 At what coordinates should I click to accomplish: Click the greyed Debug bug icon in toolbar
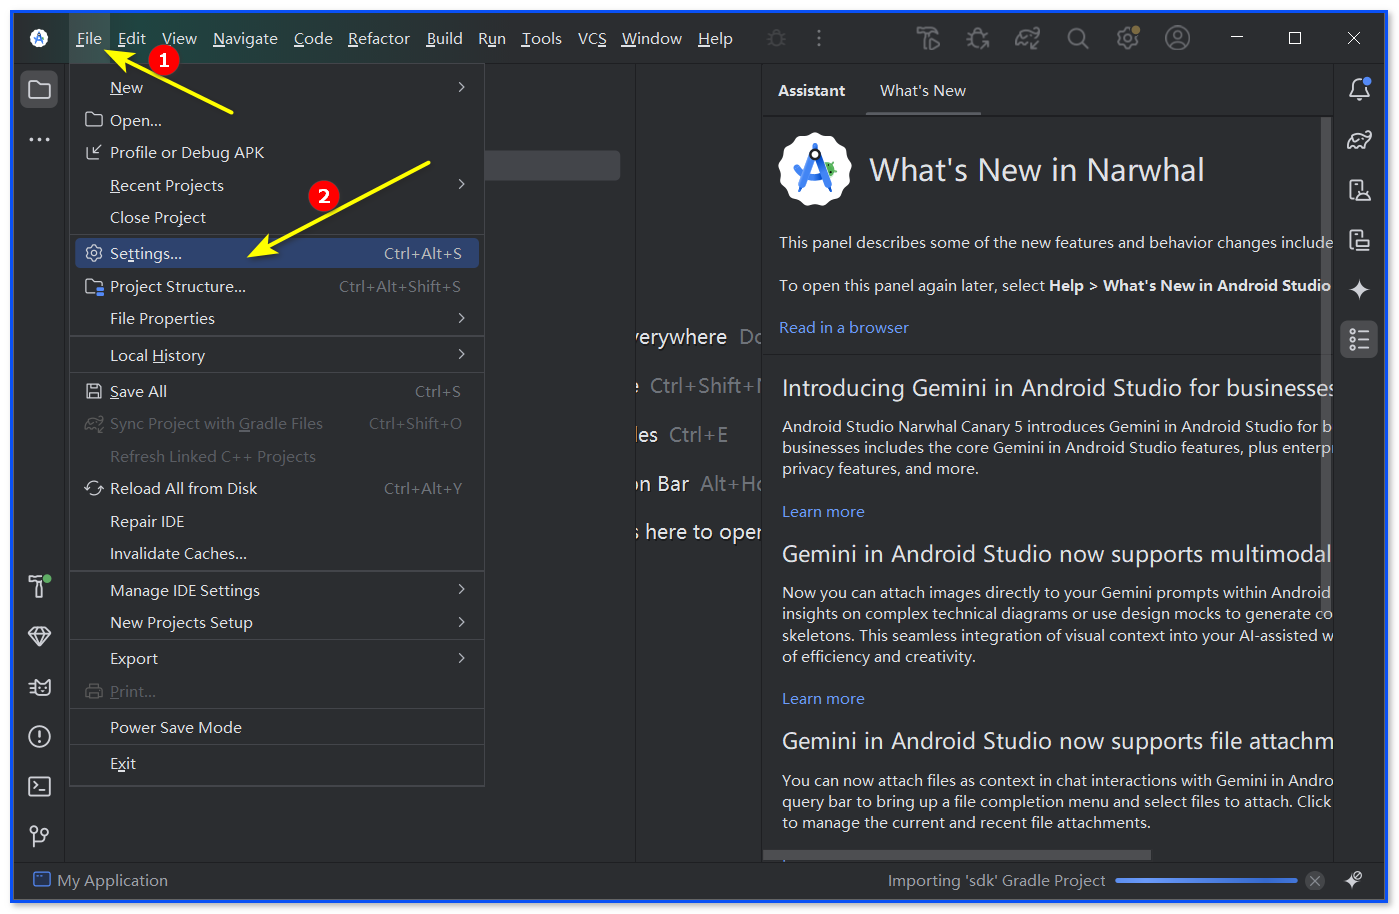click(776, 38)
